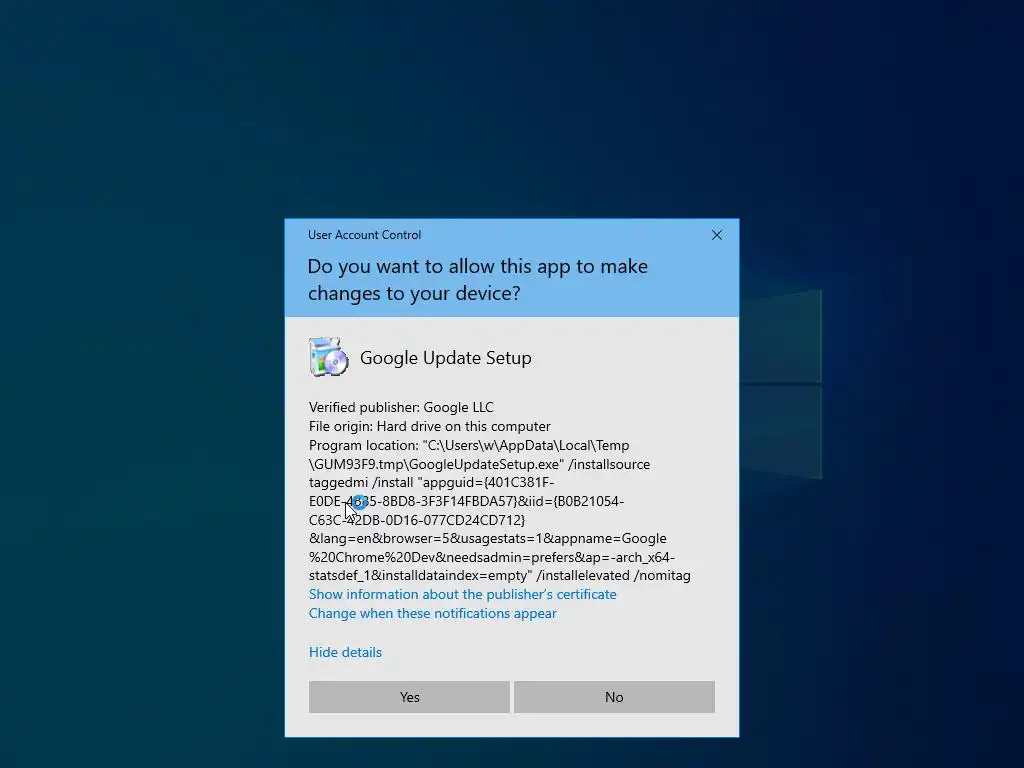
Task: Click the Program location path line
Action: click(x=469, y=445)
